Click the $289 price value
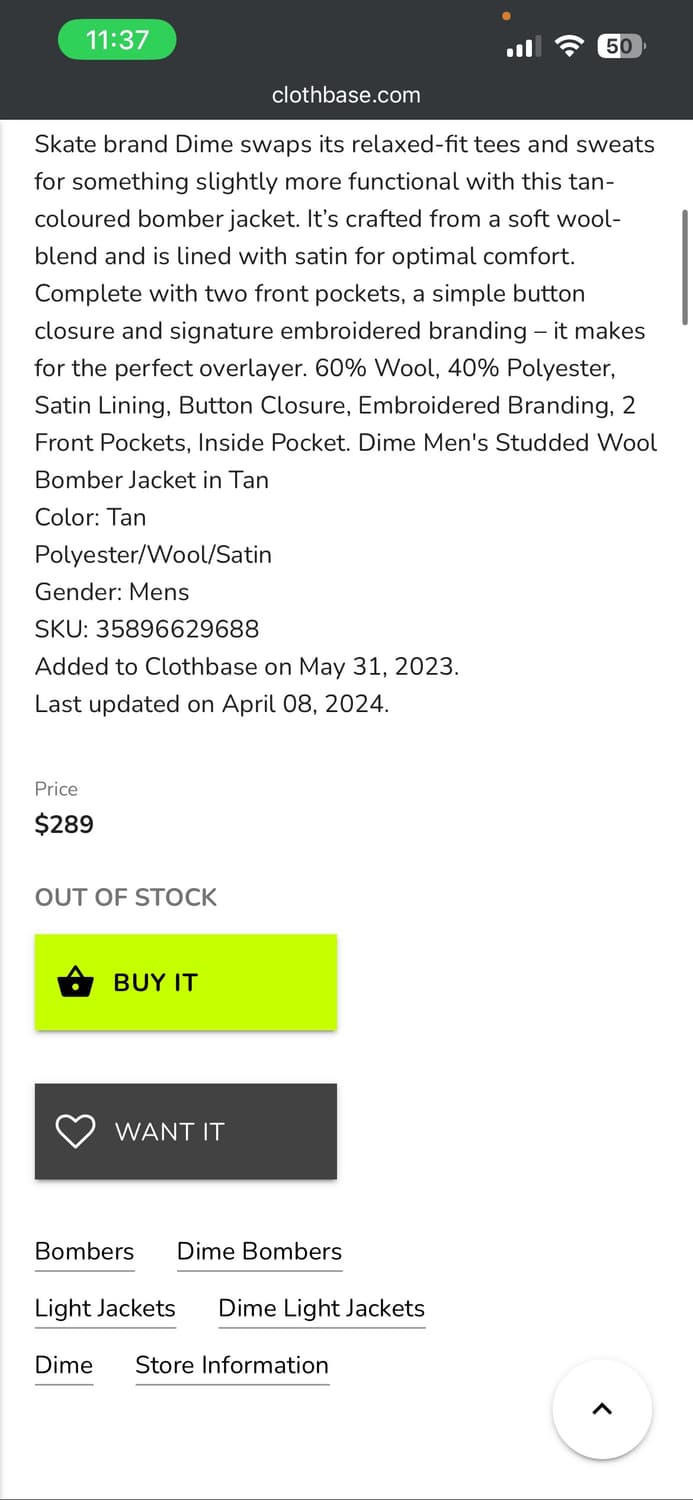Image resolution: width=693 pixels, height=1500 pixels. pyautogui.click(x=64, y=824)
